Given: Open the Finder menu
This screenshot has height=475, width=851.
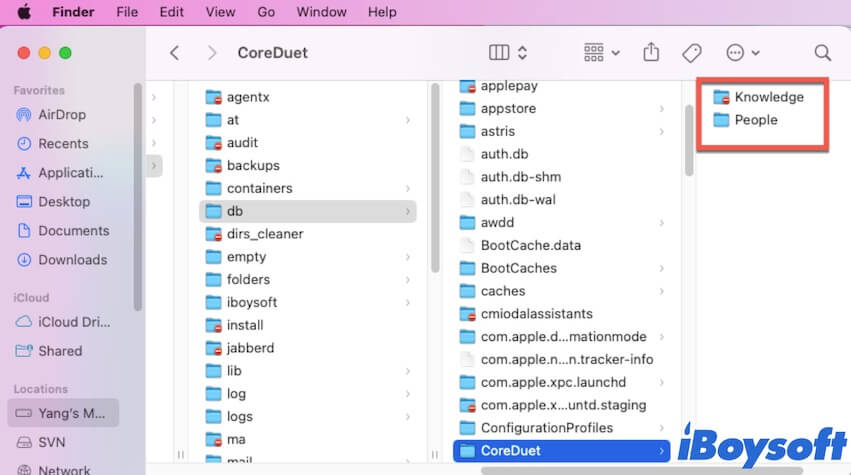Looking at the screenshot, I should point(73,12).
